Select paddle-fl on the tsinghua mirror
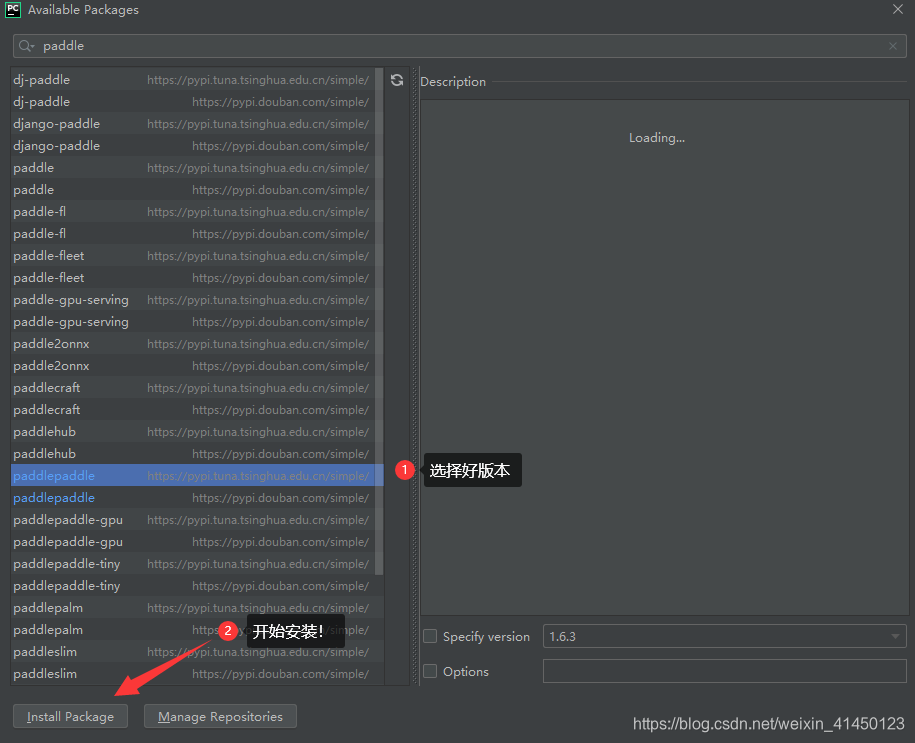The image size is (915, 743). 193,212
